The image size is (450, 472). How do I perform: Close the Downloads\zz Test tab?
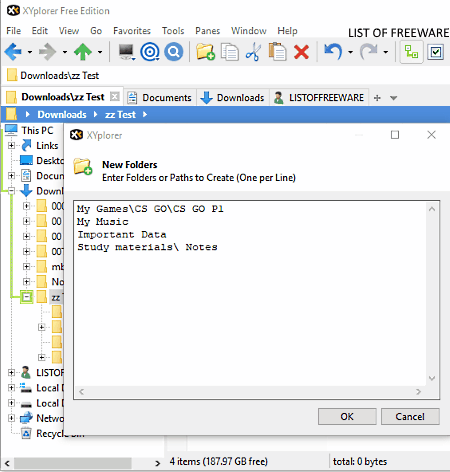tap(114, 97)
